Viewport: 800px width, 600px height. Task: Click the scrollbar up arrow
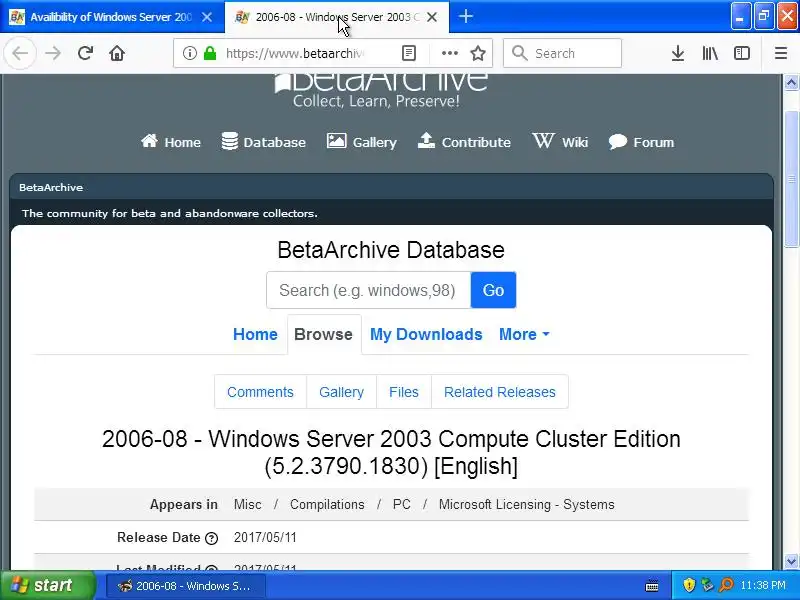tap(791, 82)
